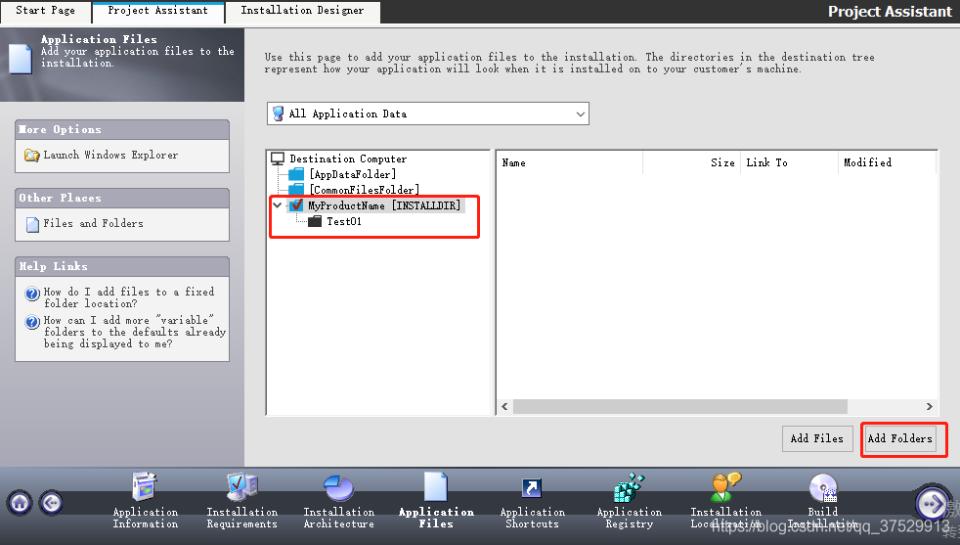Viewport: 960px width, 545px height.
Task: Click the MyProductName checked folder icon
Action: (x=296, y=205)
